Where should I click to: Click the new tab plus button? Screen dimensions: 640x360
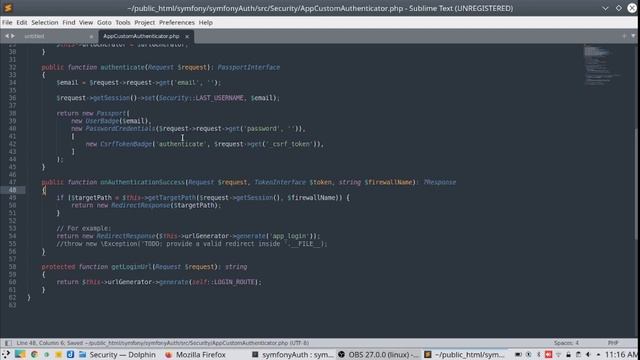pos(624,36)
